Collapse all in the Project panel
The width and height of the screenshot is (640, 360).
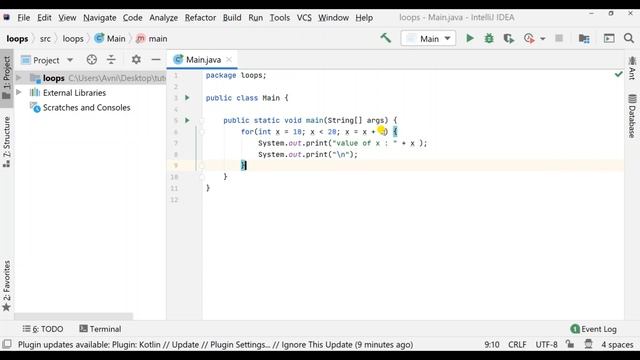(111, 60)
